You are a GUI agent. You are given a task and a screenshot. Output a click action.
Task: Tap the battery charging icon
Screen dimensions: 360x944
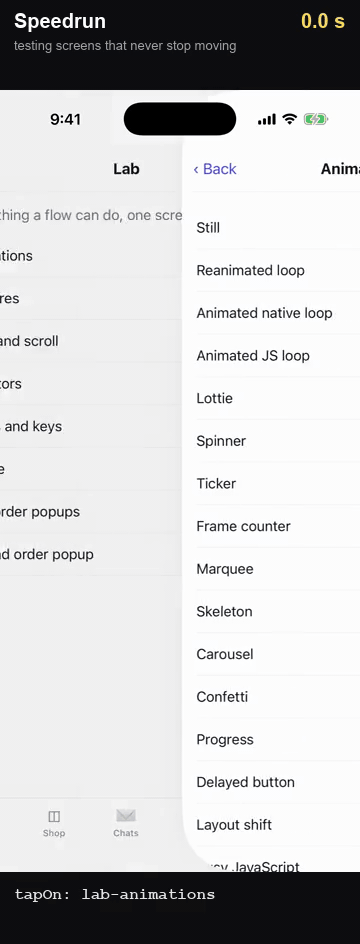click(315, 119)
